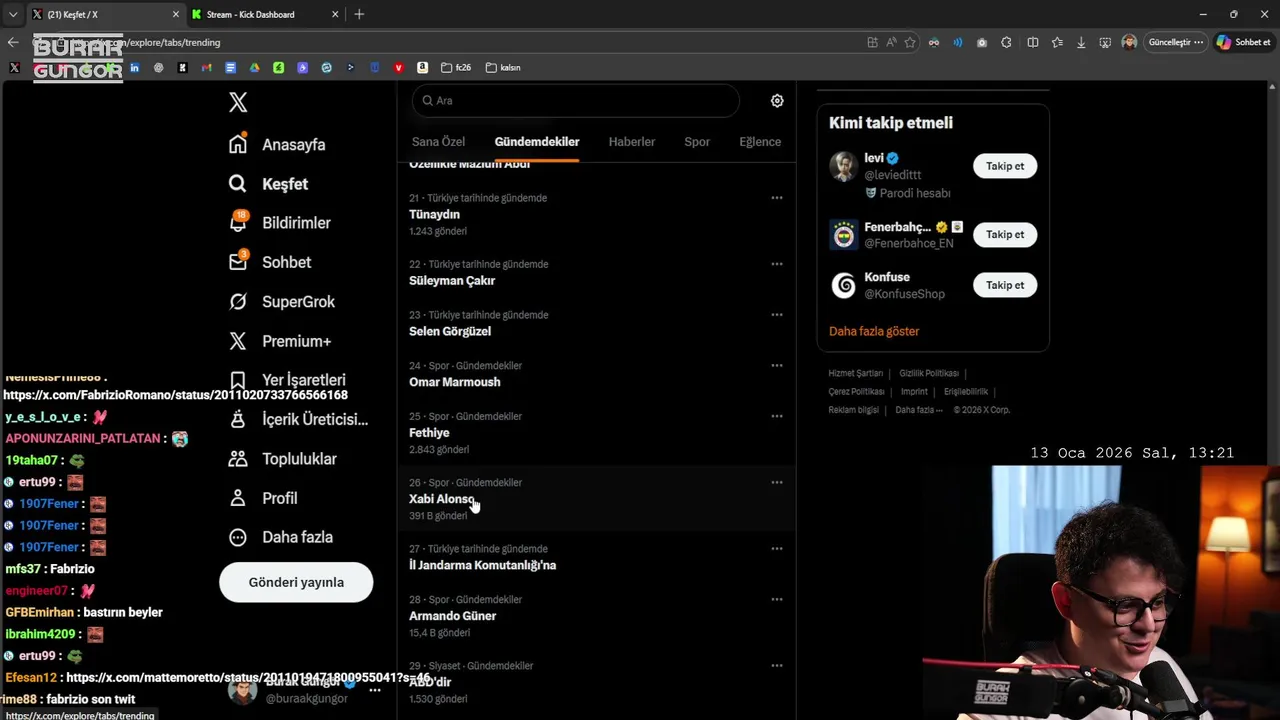Viewport: 1280px width, 720px height.
Task: Switch to Spor tab
Action: [697, 142]
